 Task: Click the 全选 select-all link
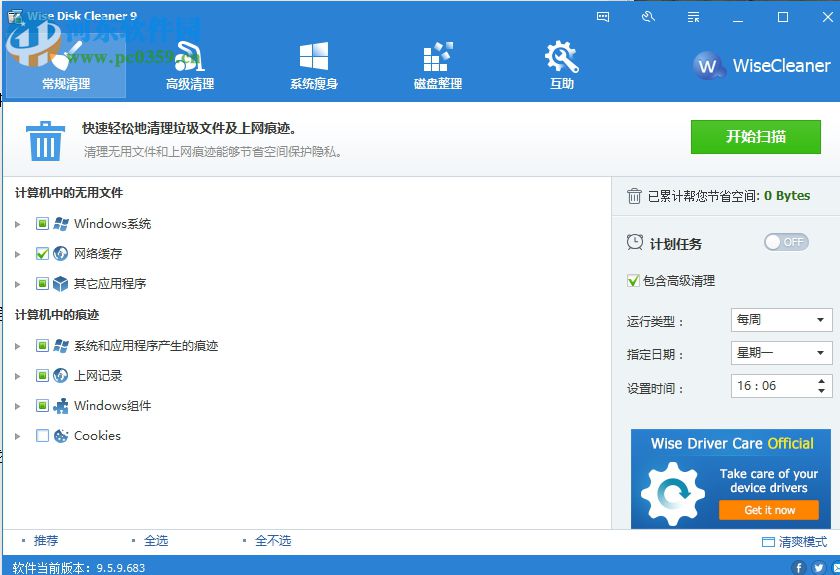click(x=156, y=541)
